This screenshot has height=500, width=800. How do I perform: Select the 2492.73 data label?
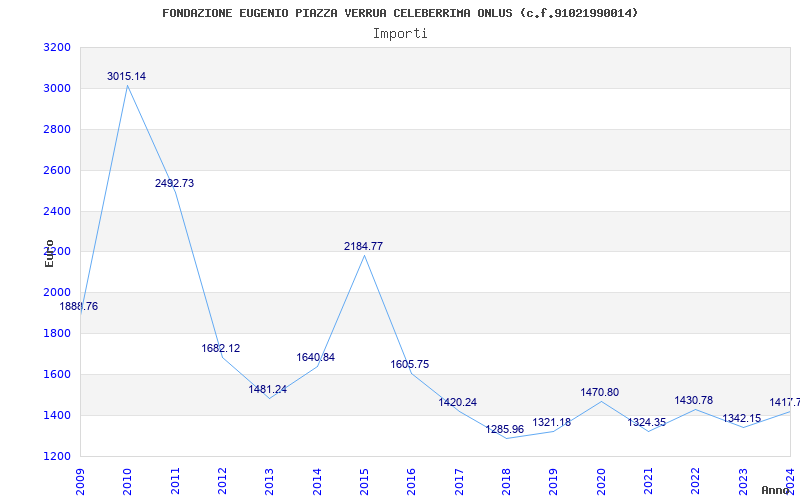tap(174, 184)
